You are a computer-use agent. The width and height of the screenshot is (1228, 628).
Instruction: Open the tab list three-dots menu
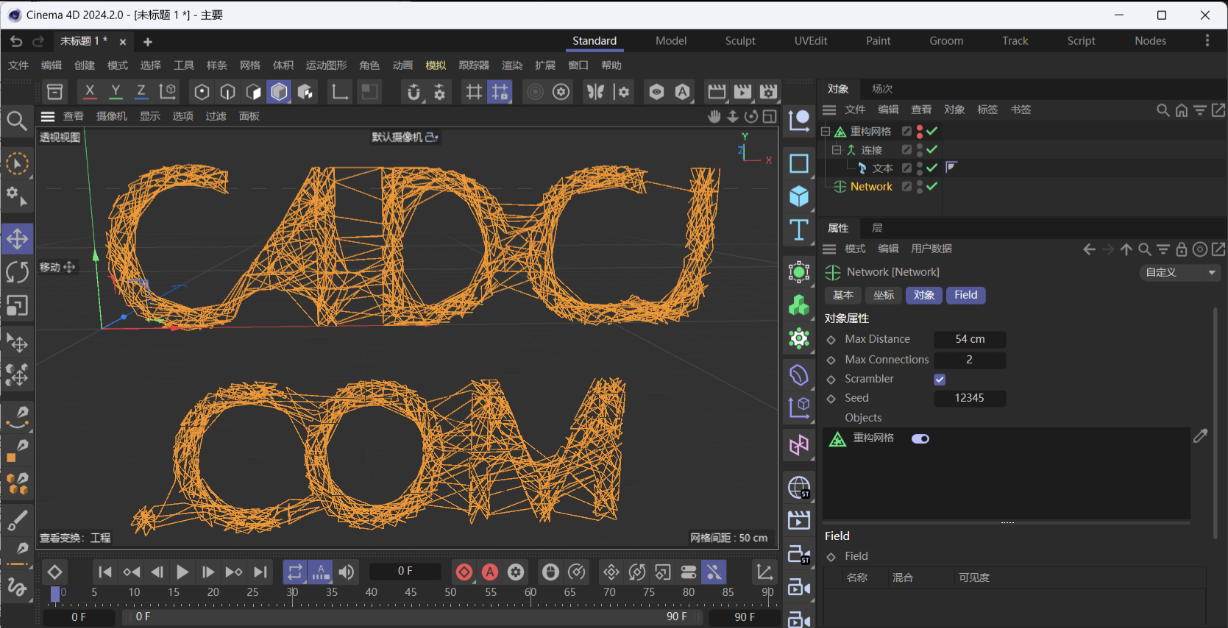1208,41
